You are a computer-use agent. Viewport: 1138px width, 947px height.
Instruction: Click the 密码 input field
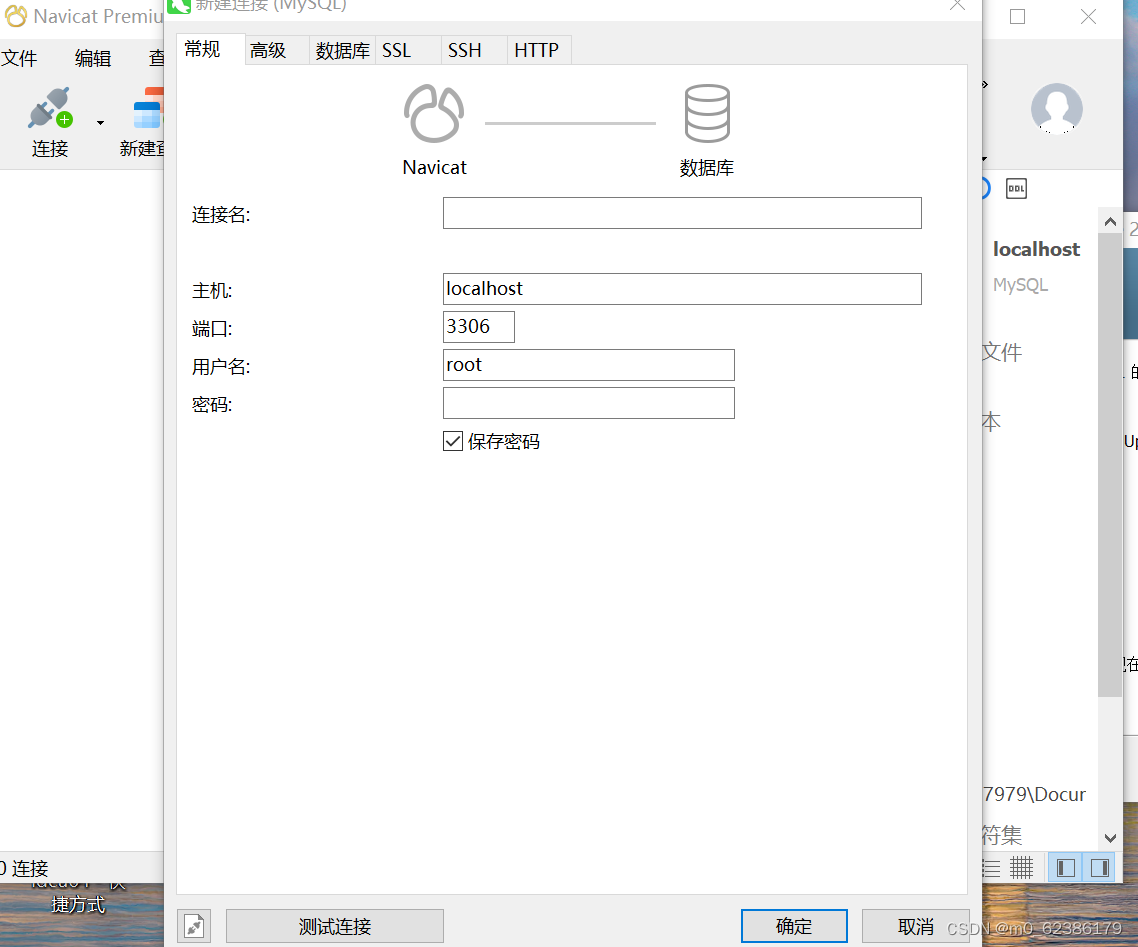click(589, 403)
